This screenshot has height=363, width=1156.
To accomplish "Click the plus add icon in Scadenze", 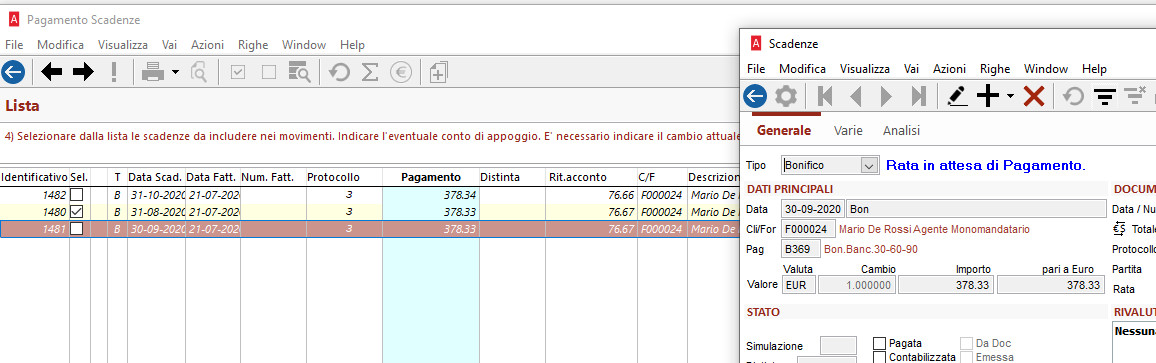I will click(988, 96).
